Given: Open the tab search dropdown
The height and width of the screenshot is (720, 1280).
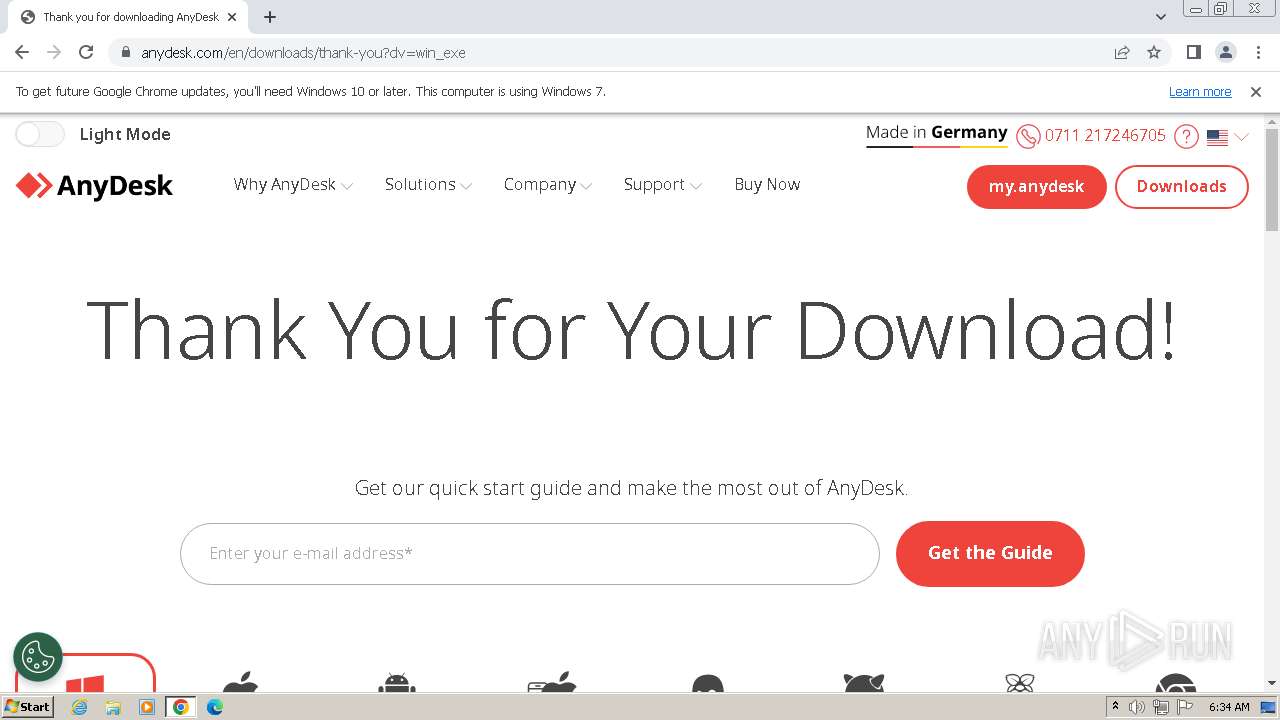Looking at the screenshot, I should coord(1161,17).
